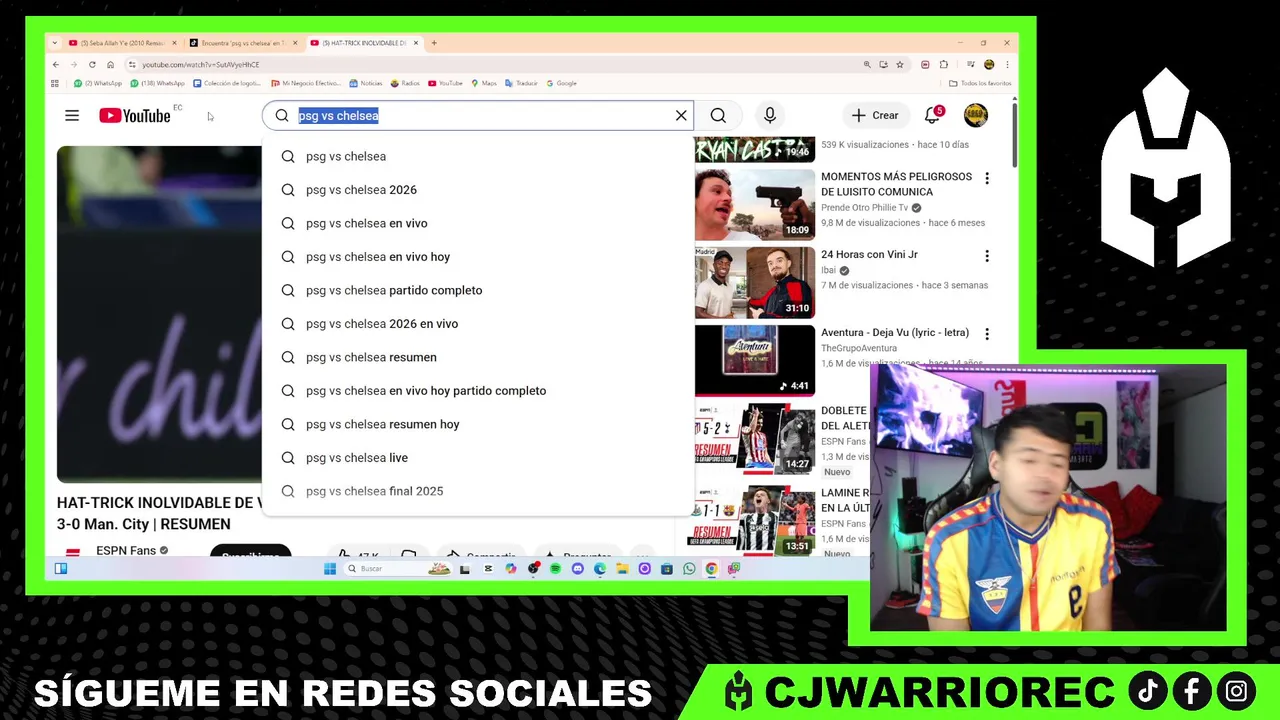Open the Noticias bookmark
This screenshot has height=720, width=1280.
[367, 83]
